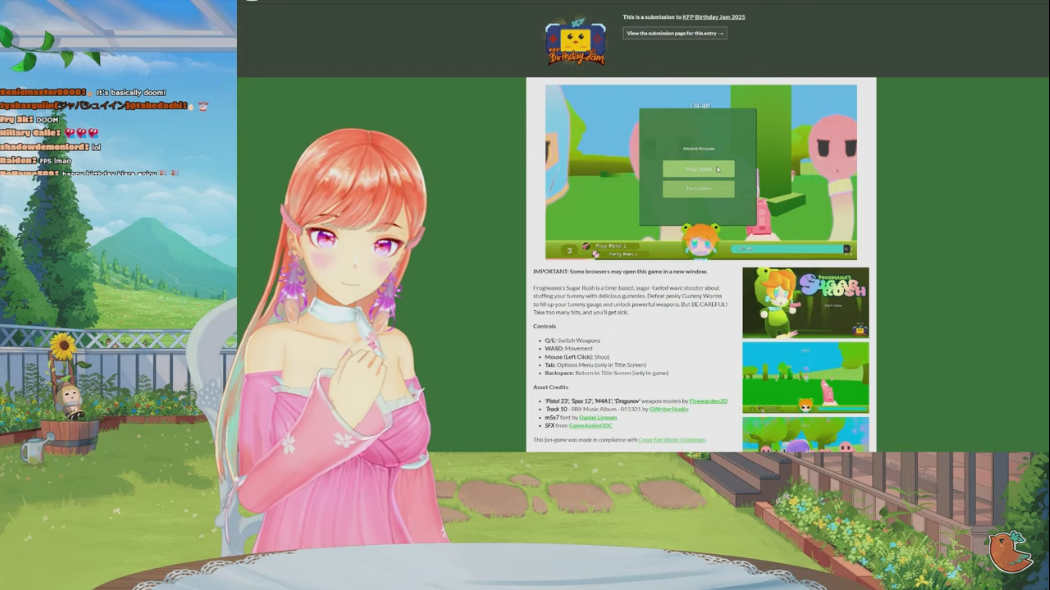Open the Daniel Linssen font credit link

point(597,417)
